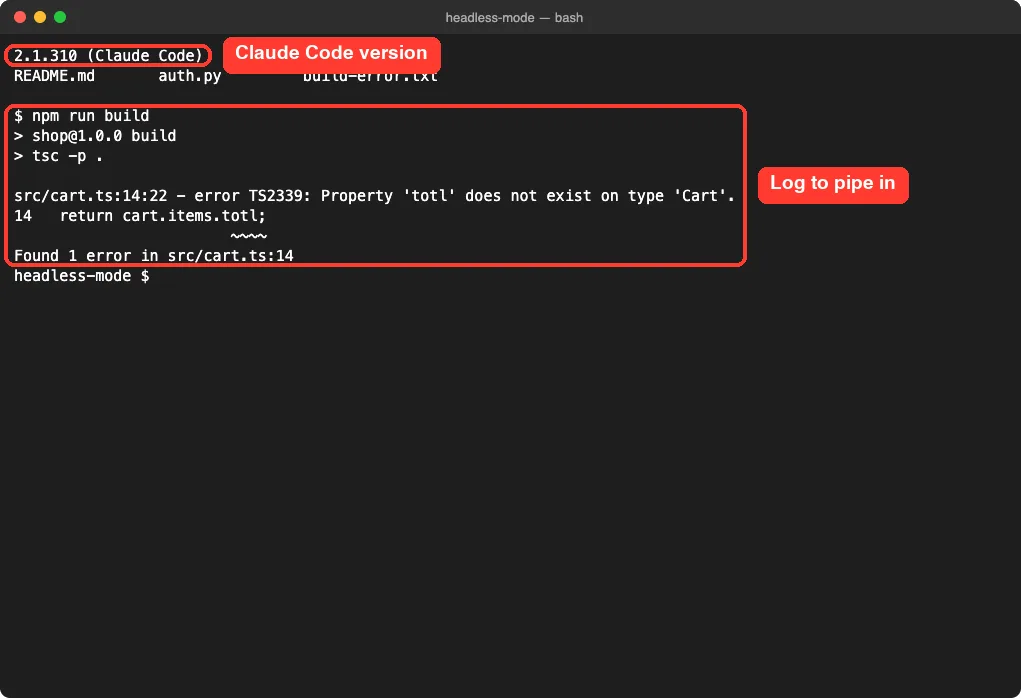Click the '> shop@1.0.0 build' line

click(x=95, y=136)
